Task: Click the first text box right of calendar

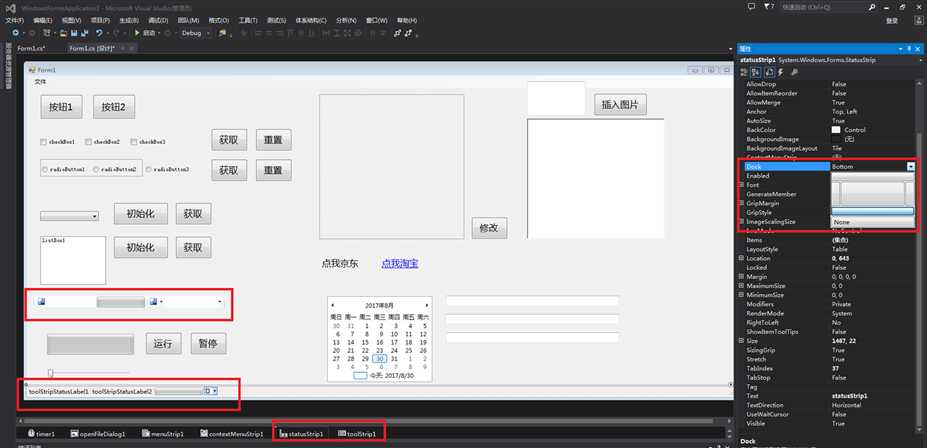Action: [532, 301]
